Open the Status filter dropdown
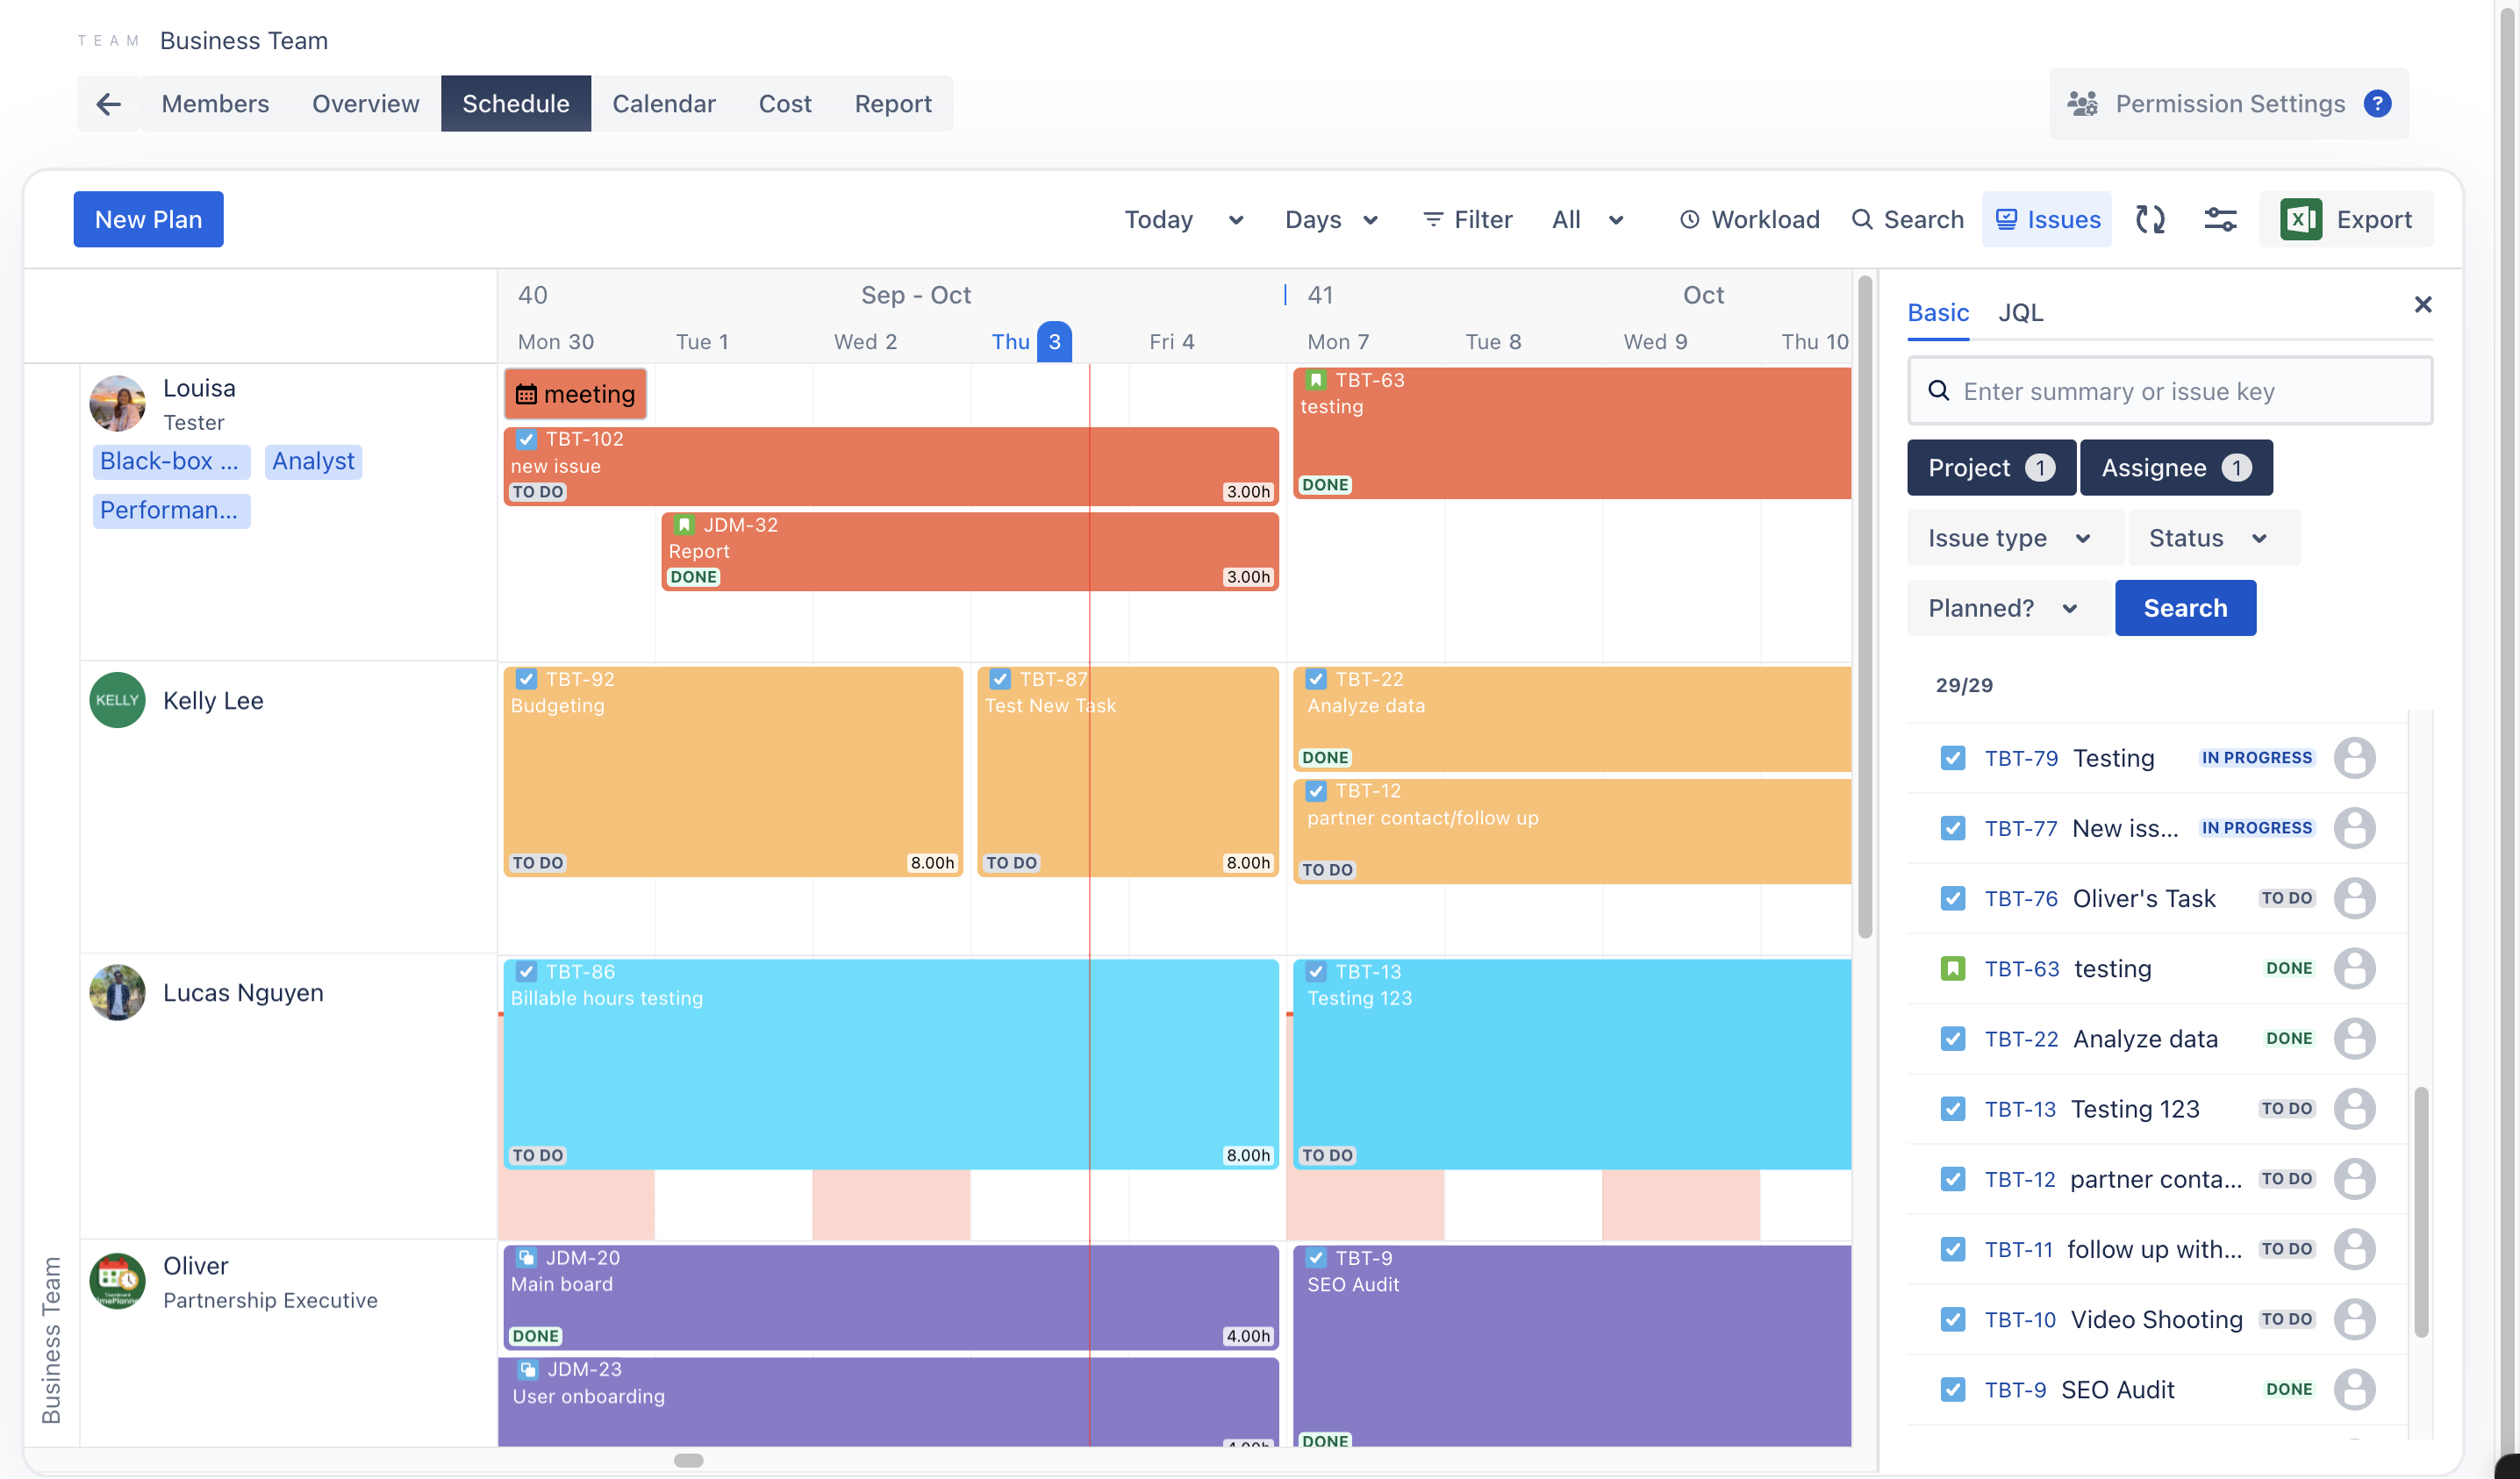The image size is (2520, 1479). 2212,537
